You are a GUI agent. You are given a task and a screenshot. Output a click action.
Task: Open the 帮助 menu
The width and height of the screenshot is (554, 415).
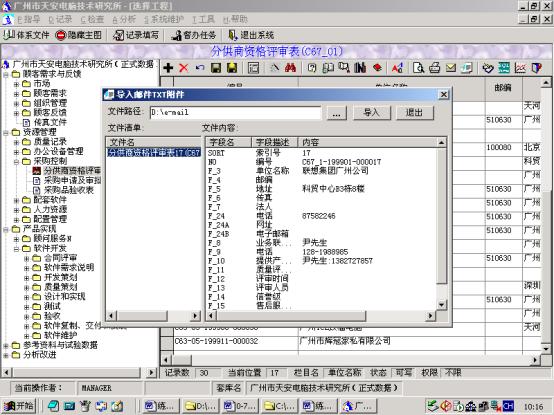pyautogui.click(x=235, y=19)
